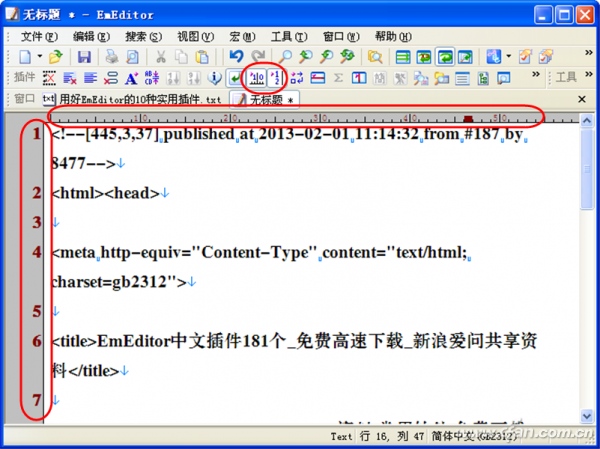Open properties for all configurations icon

point(546,57)
